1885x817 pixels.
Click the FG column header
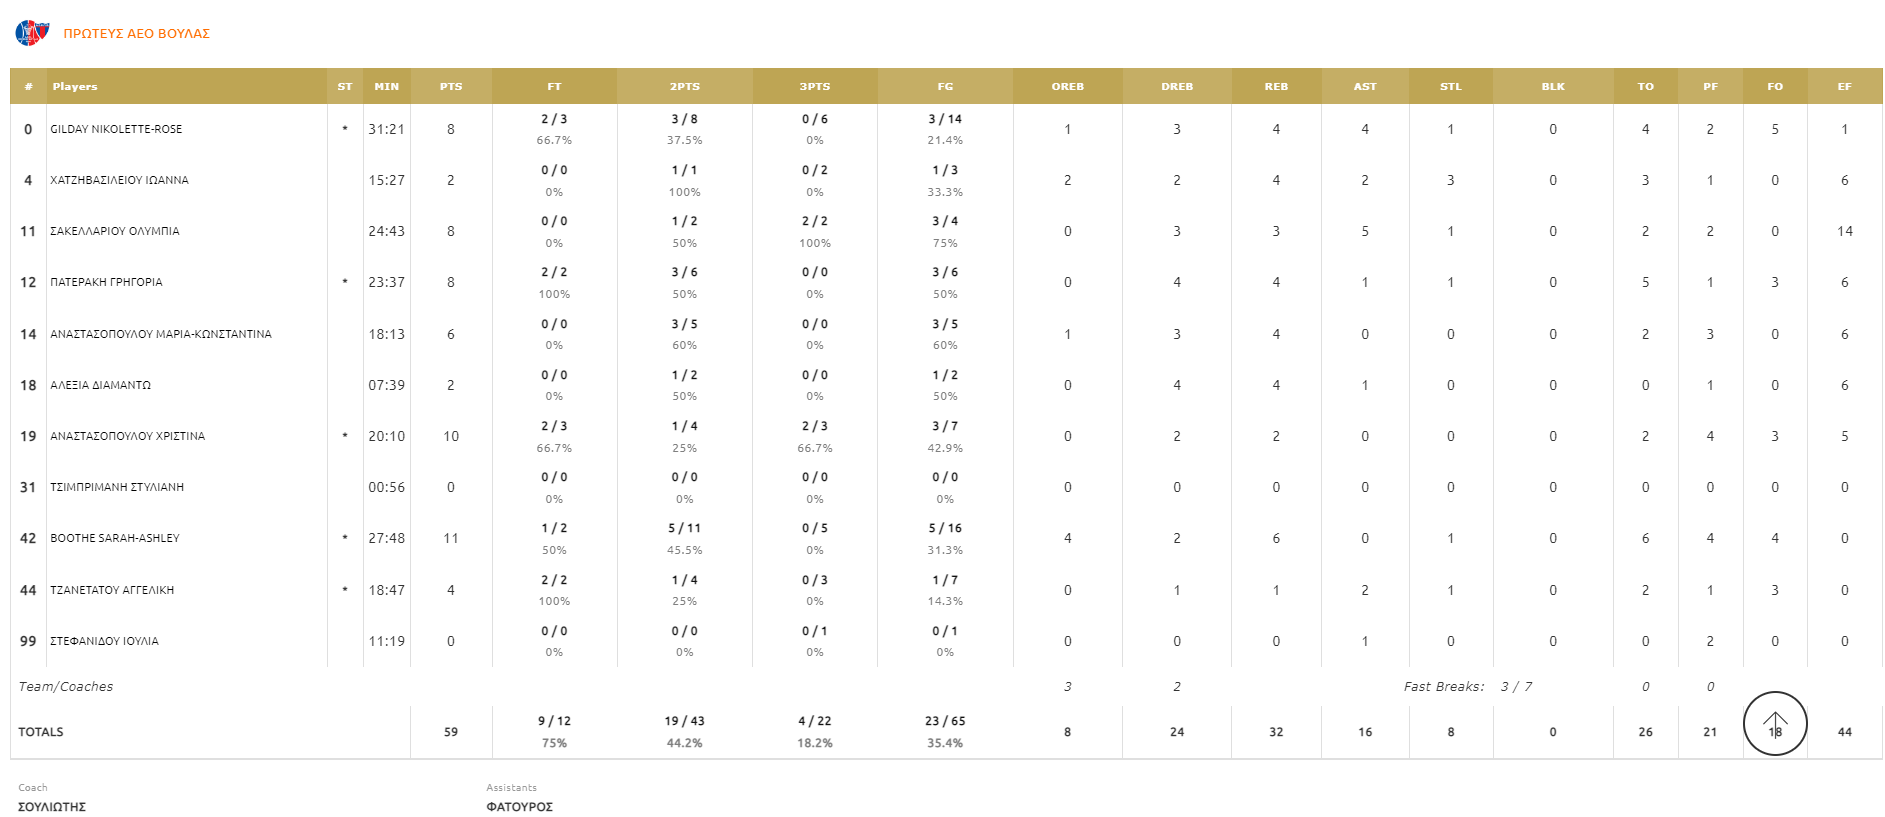[945, 87]
